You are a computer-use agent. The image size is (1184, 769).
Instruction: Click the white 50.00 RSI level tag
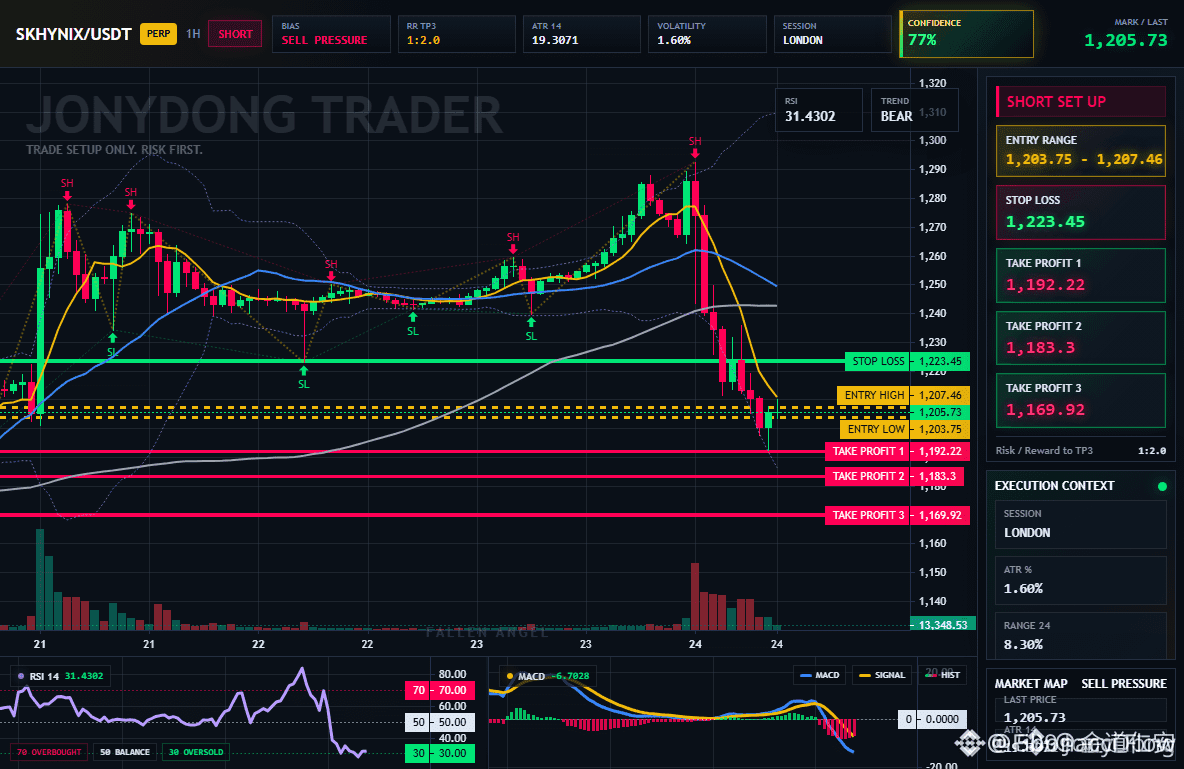pyautogui.click(x=440, y=722)
